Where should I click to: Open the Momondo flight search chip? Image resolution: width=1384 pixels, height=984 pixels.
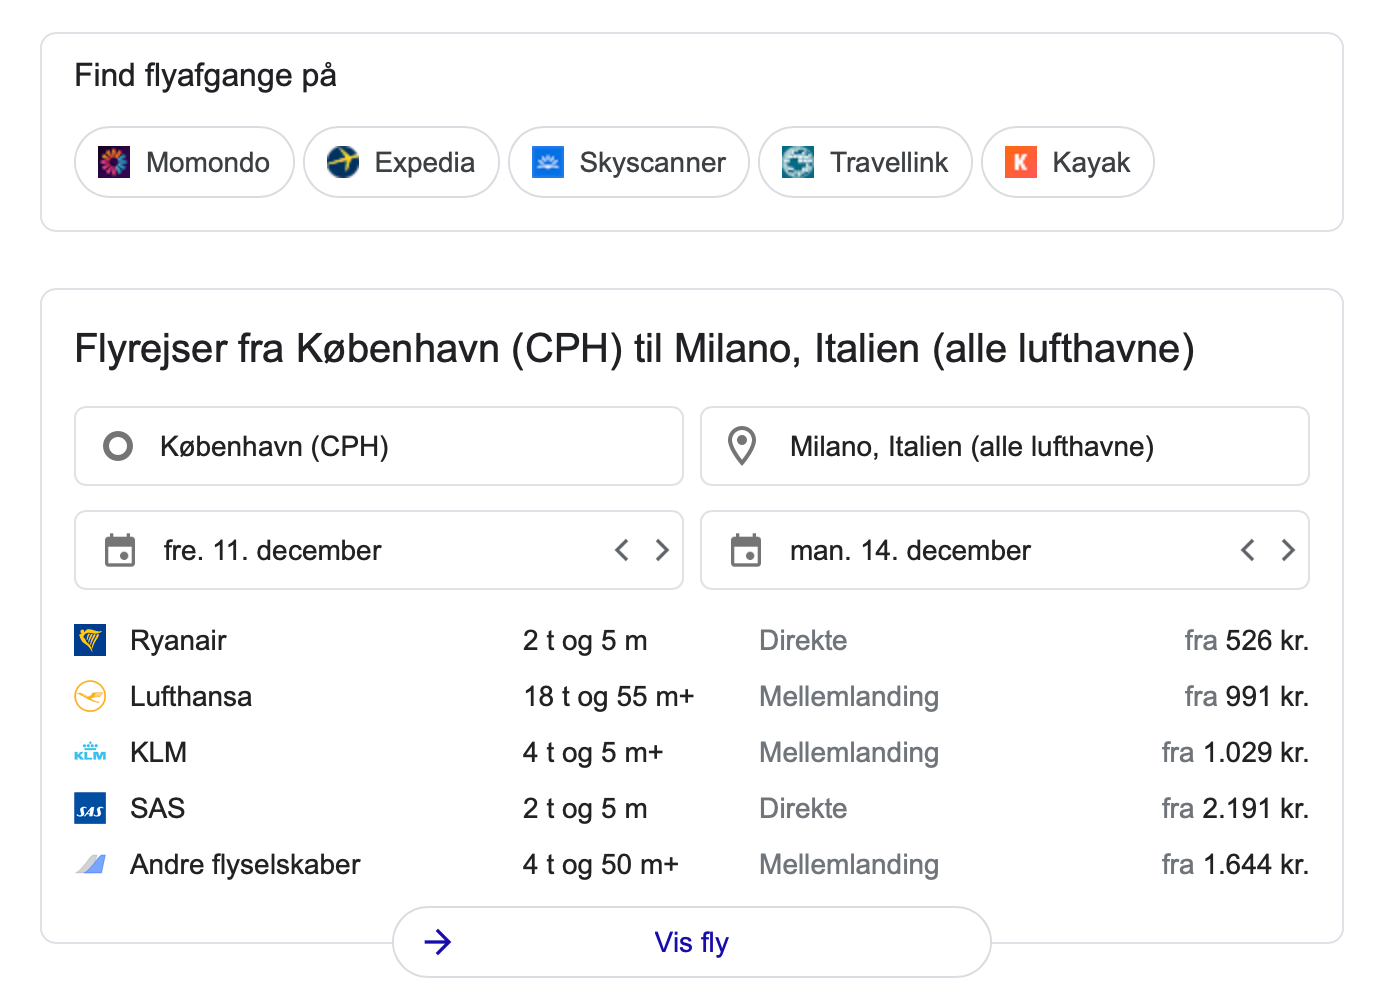pyautogui.click(x=185, y=162)
